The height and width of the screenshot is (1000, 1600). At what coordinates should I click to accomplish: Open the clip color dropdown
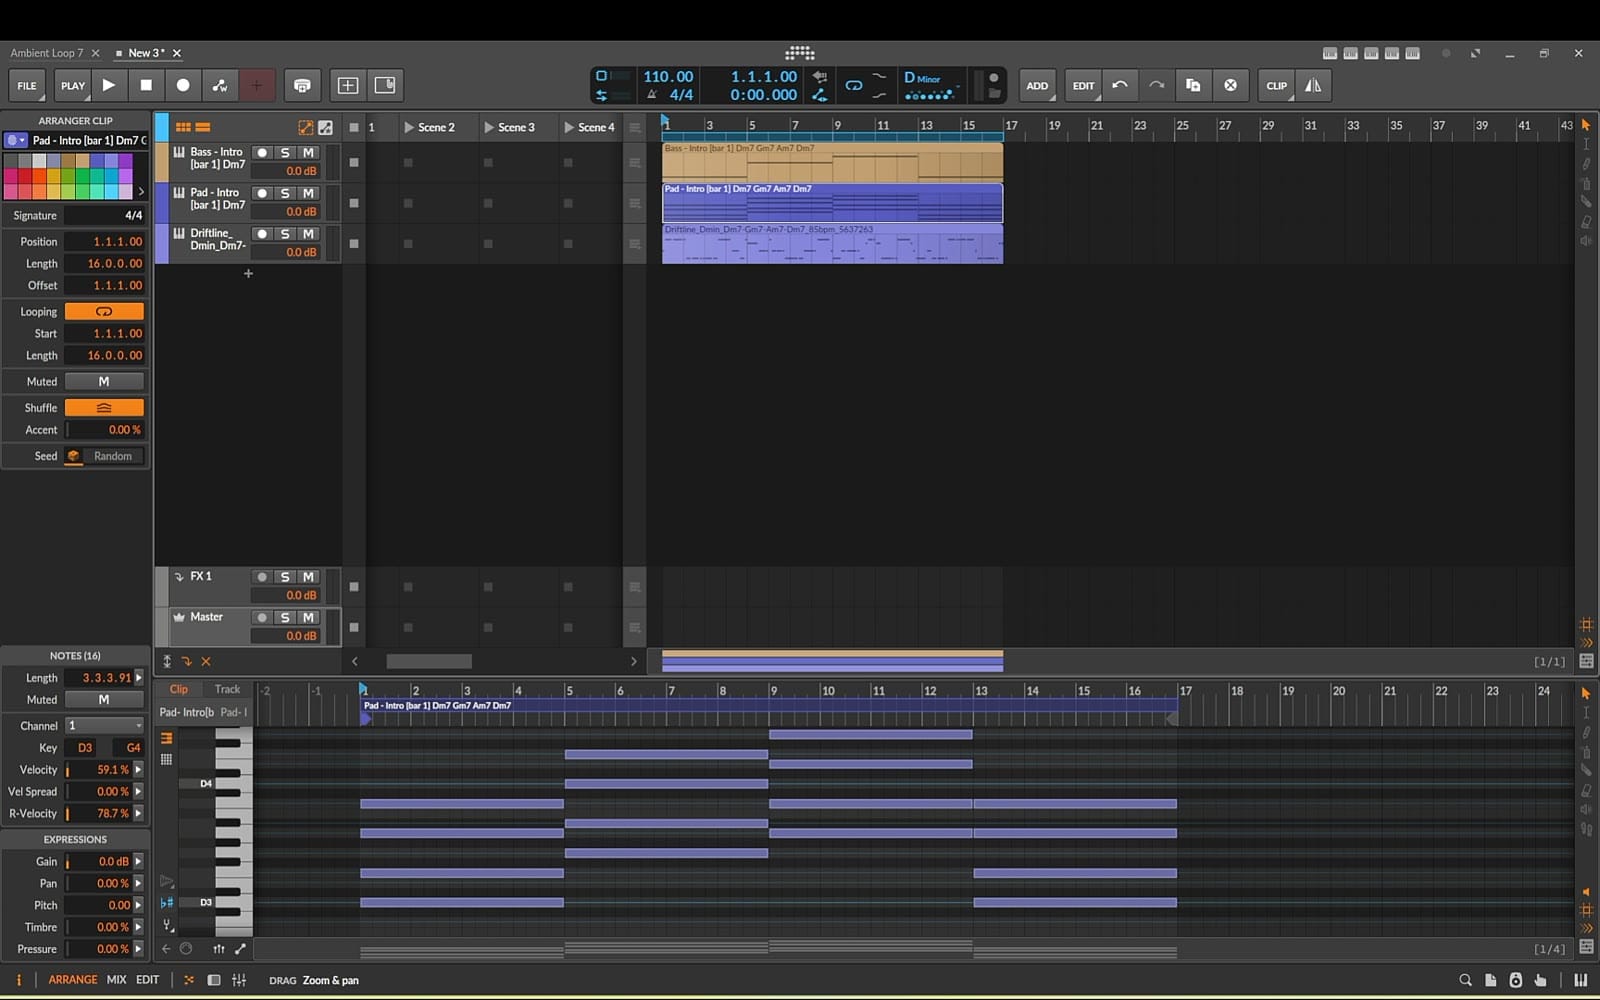pyautogui.click(x=16, y=141)
